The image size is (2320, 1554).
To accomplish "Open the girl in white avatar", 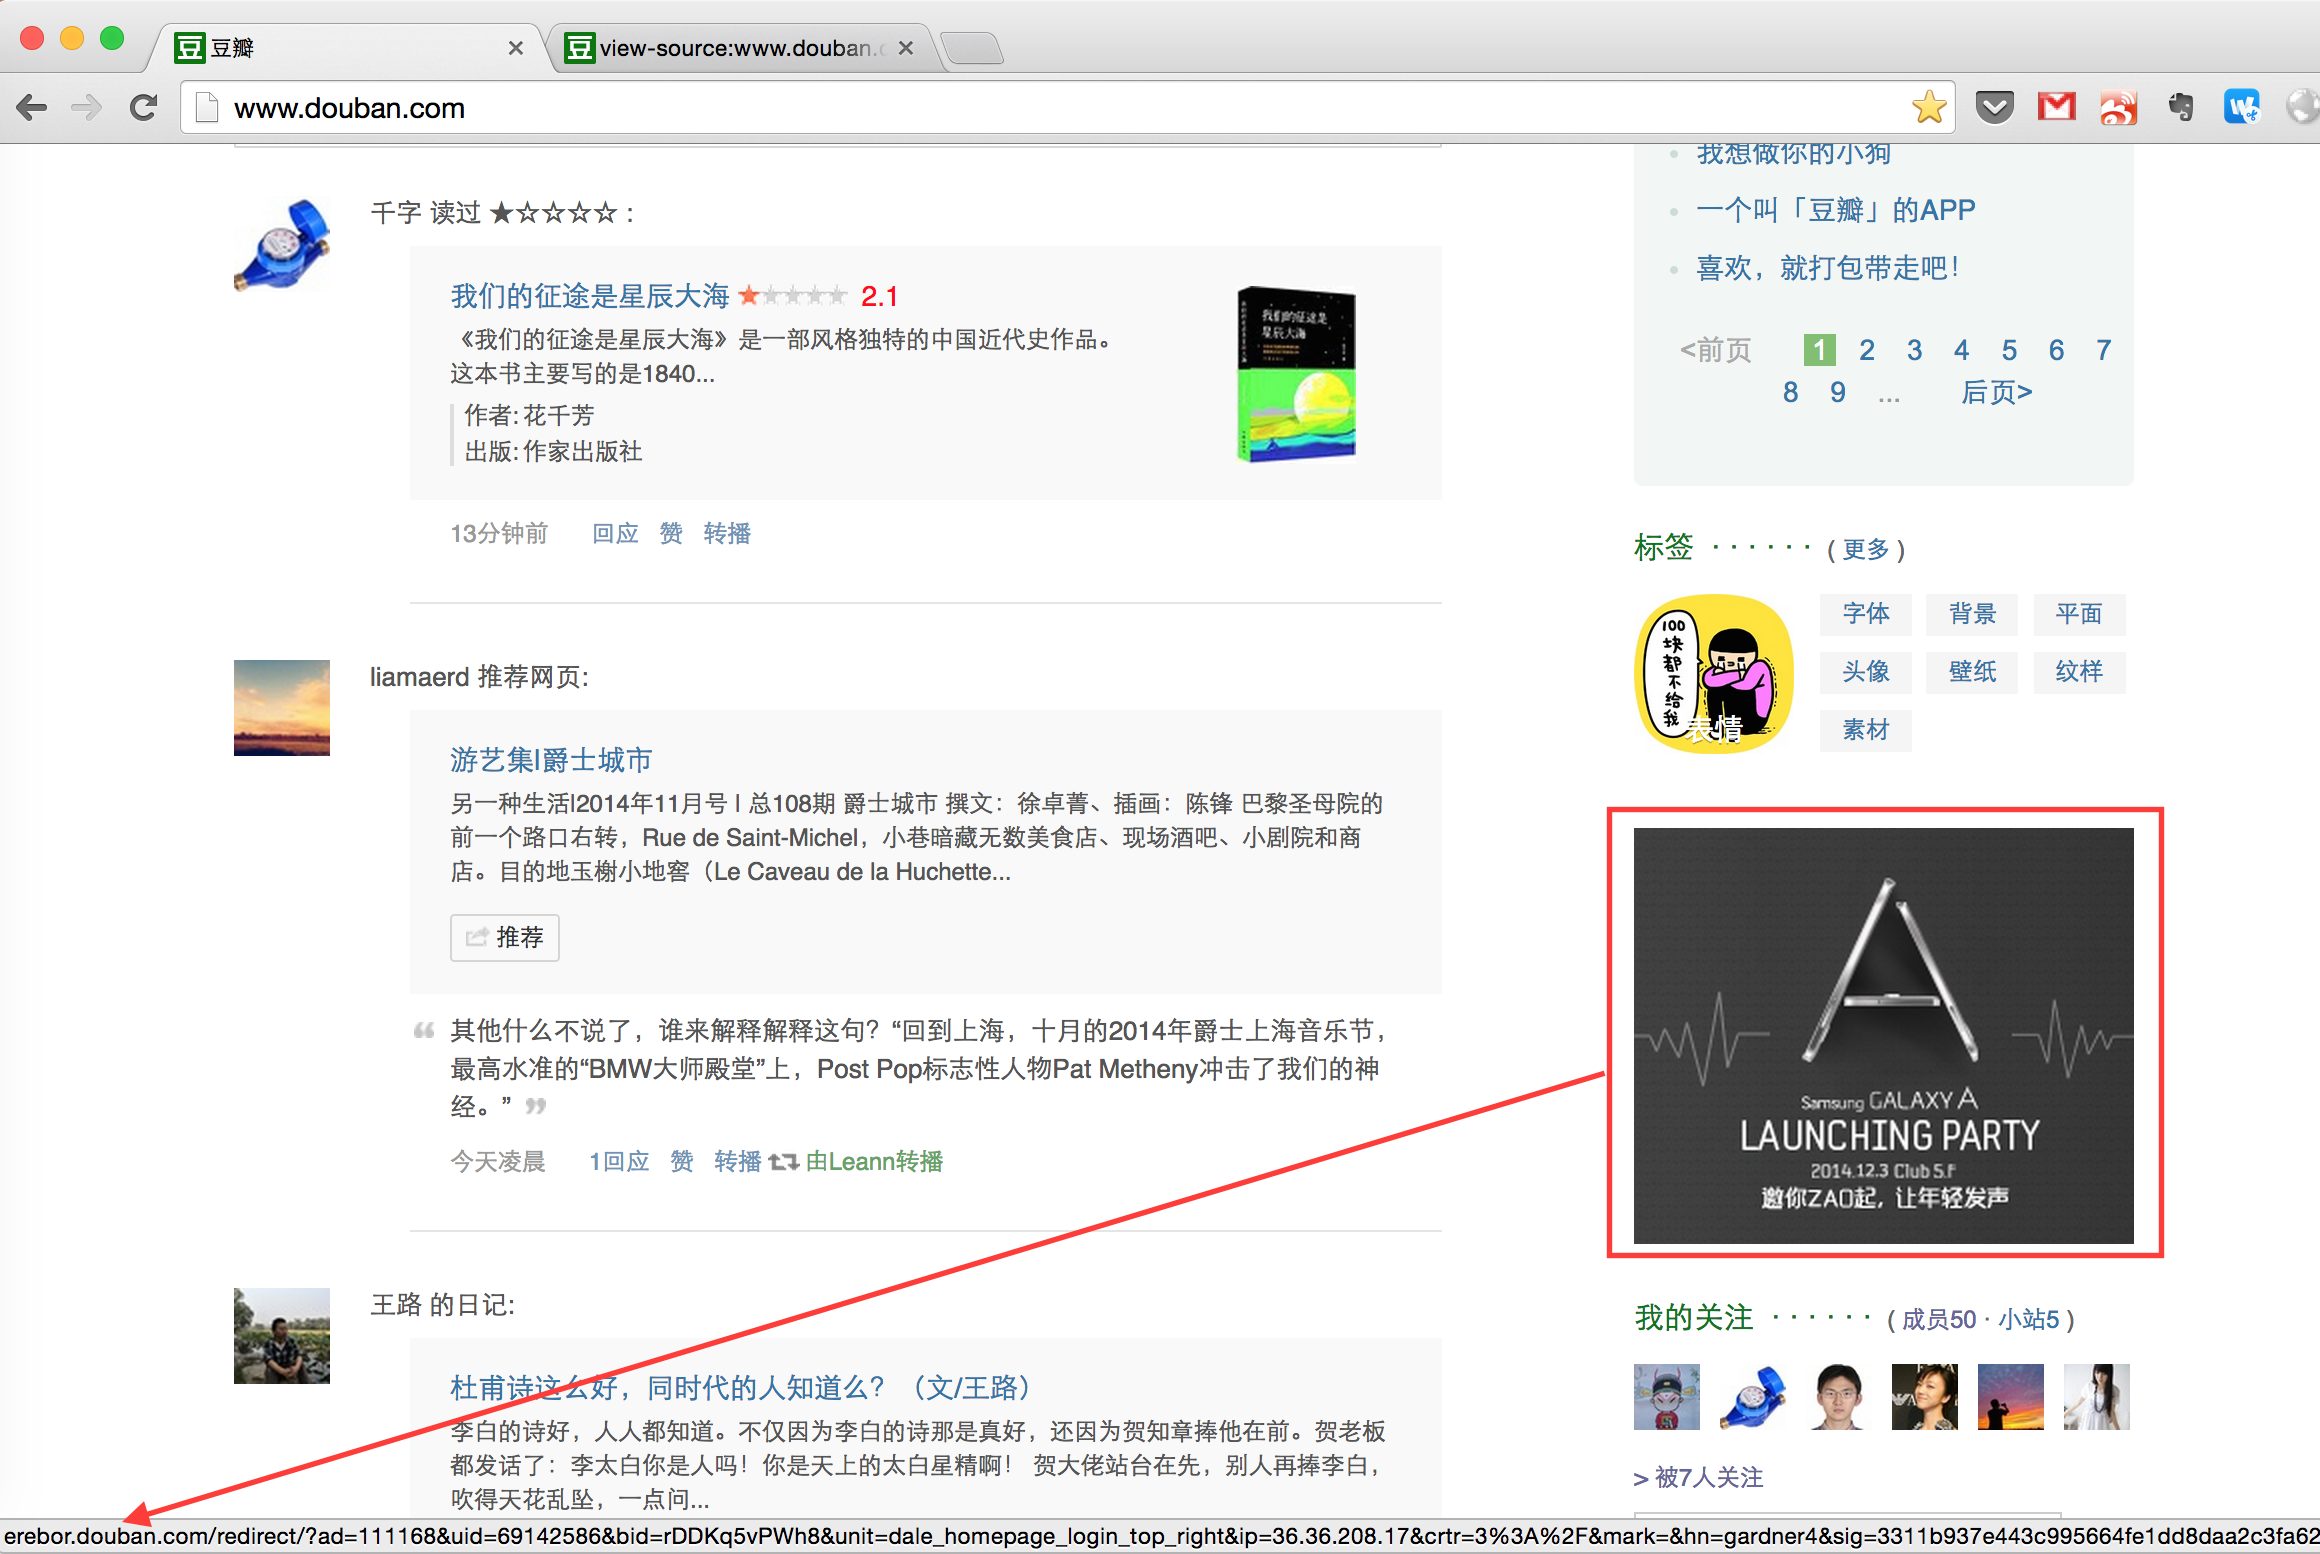I will click(2097, 1397).
